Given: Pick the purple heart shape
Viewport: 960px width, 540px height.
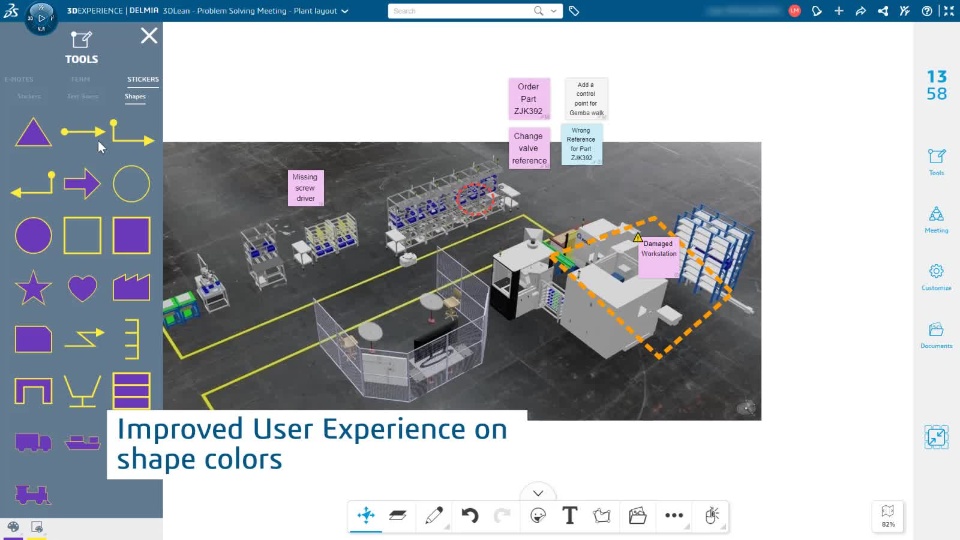Looking at the screenshot, I should 82,289.
